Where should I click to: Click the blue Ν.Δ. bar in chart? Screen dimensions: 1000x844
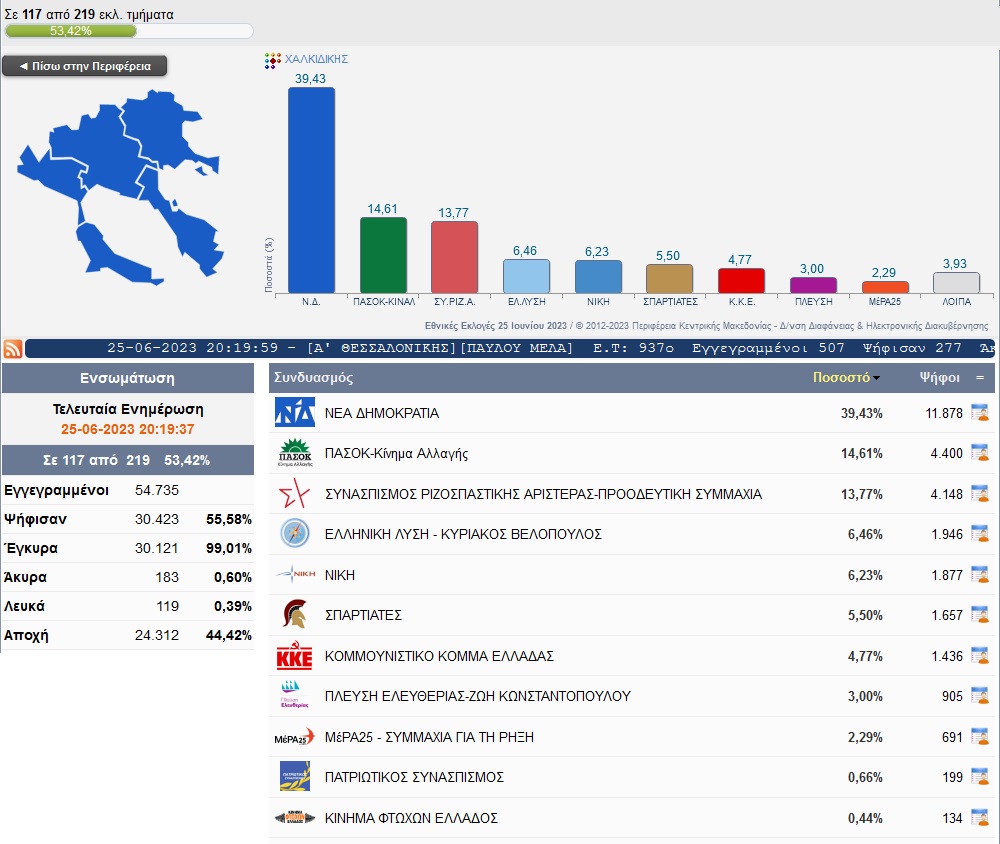[x=311, y=190]
